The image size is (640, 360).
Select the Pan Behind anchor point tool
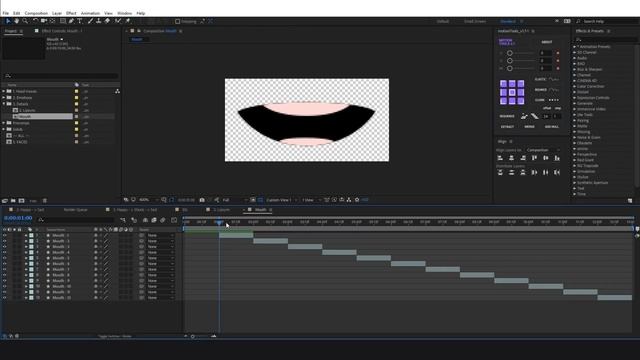point(52,21)
